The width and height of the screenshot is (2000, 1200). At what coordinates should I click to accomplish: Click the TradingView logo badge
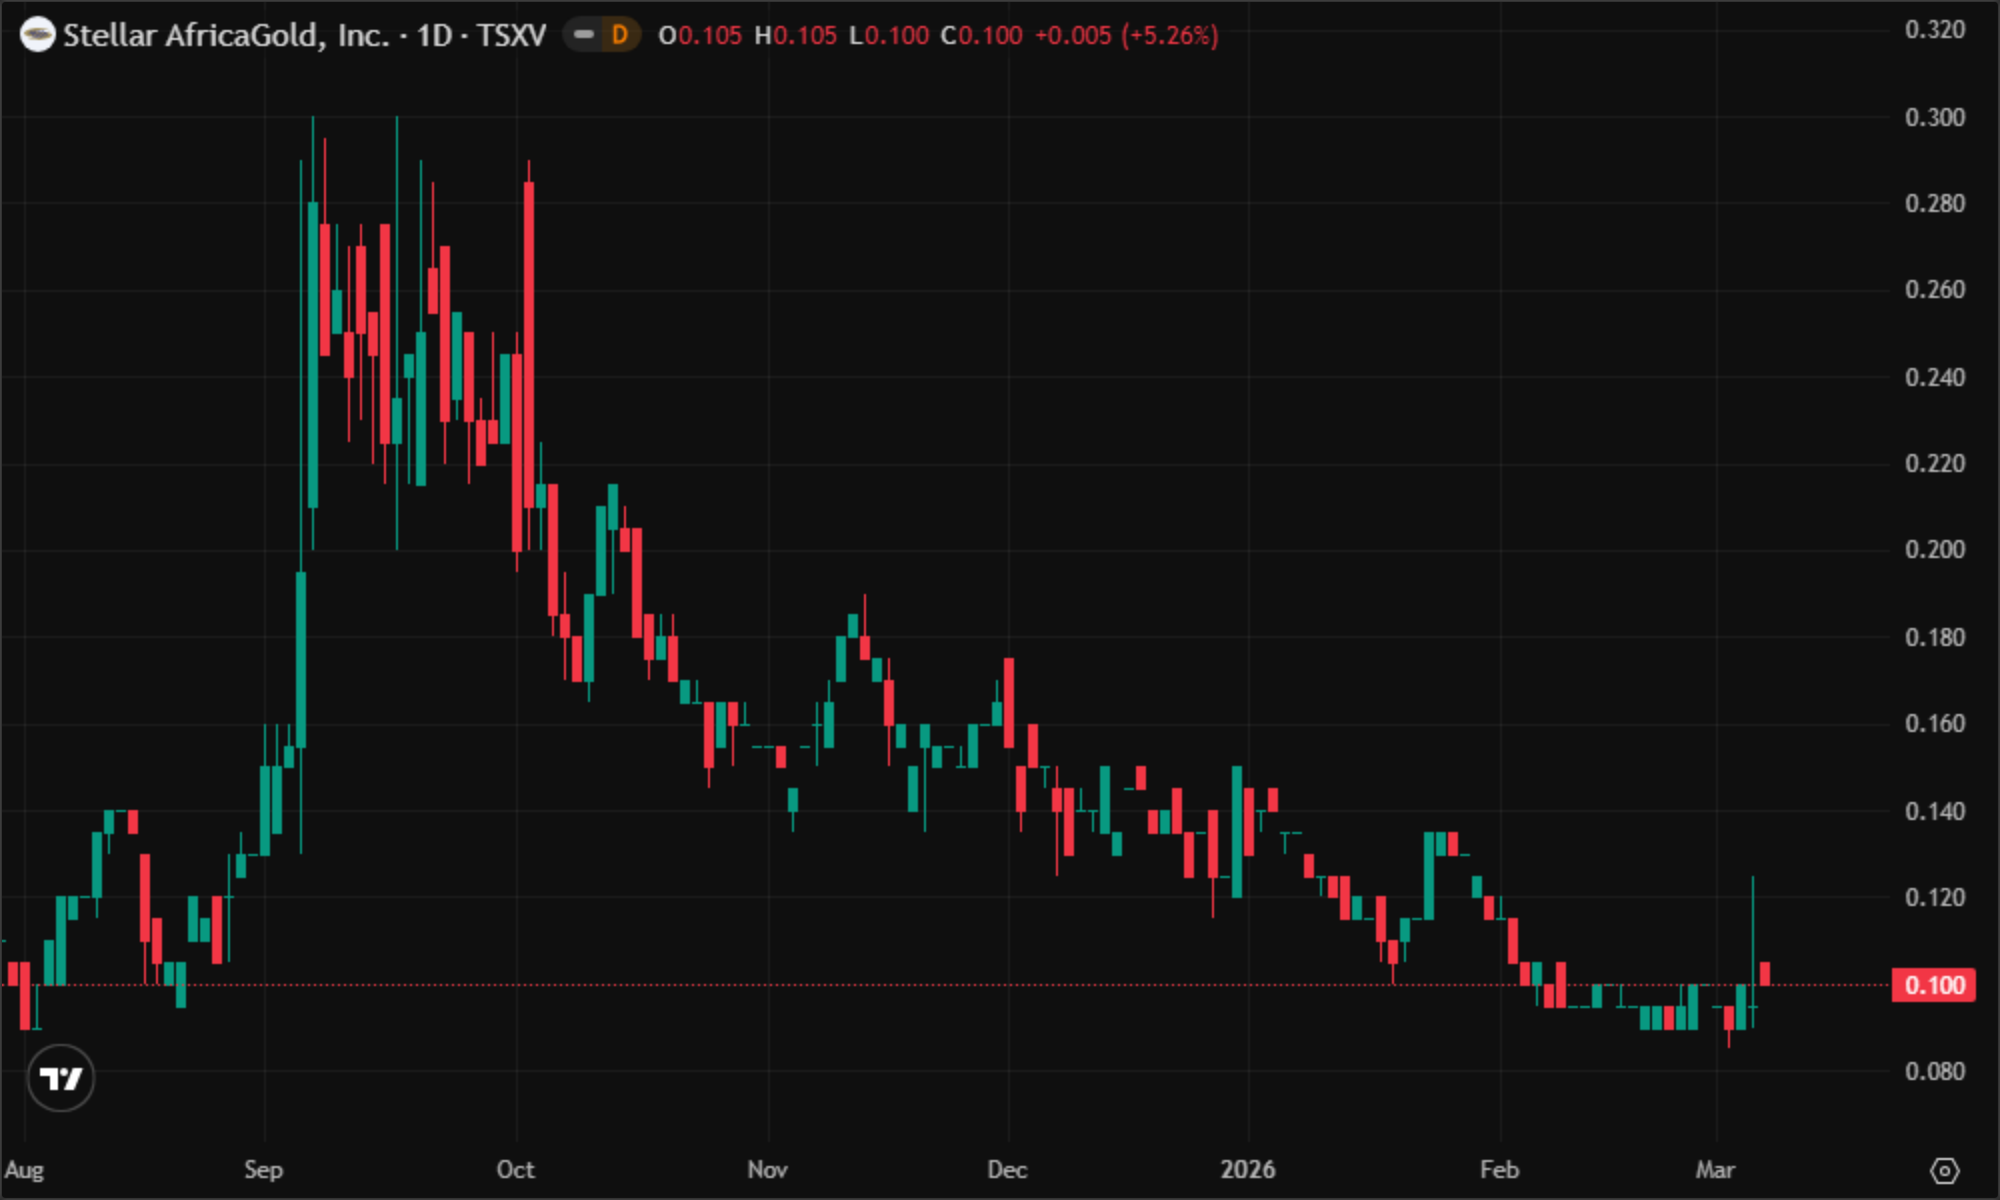tap(60, 1078)
